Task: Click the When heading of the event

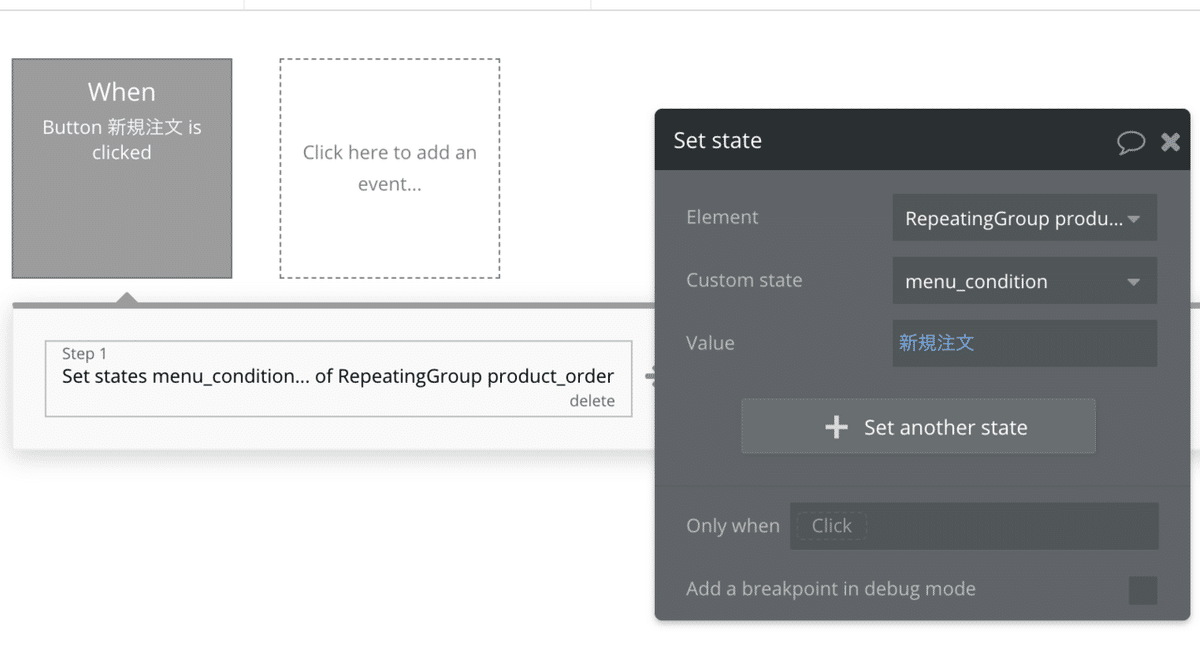Action: [x=121, y=92]
